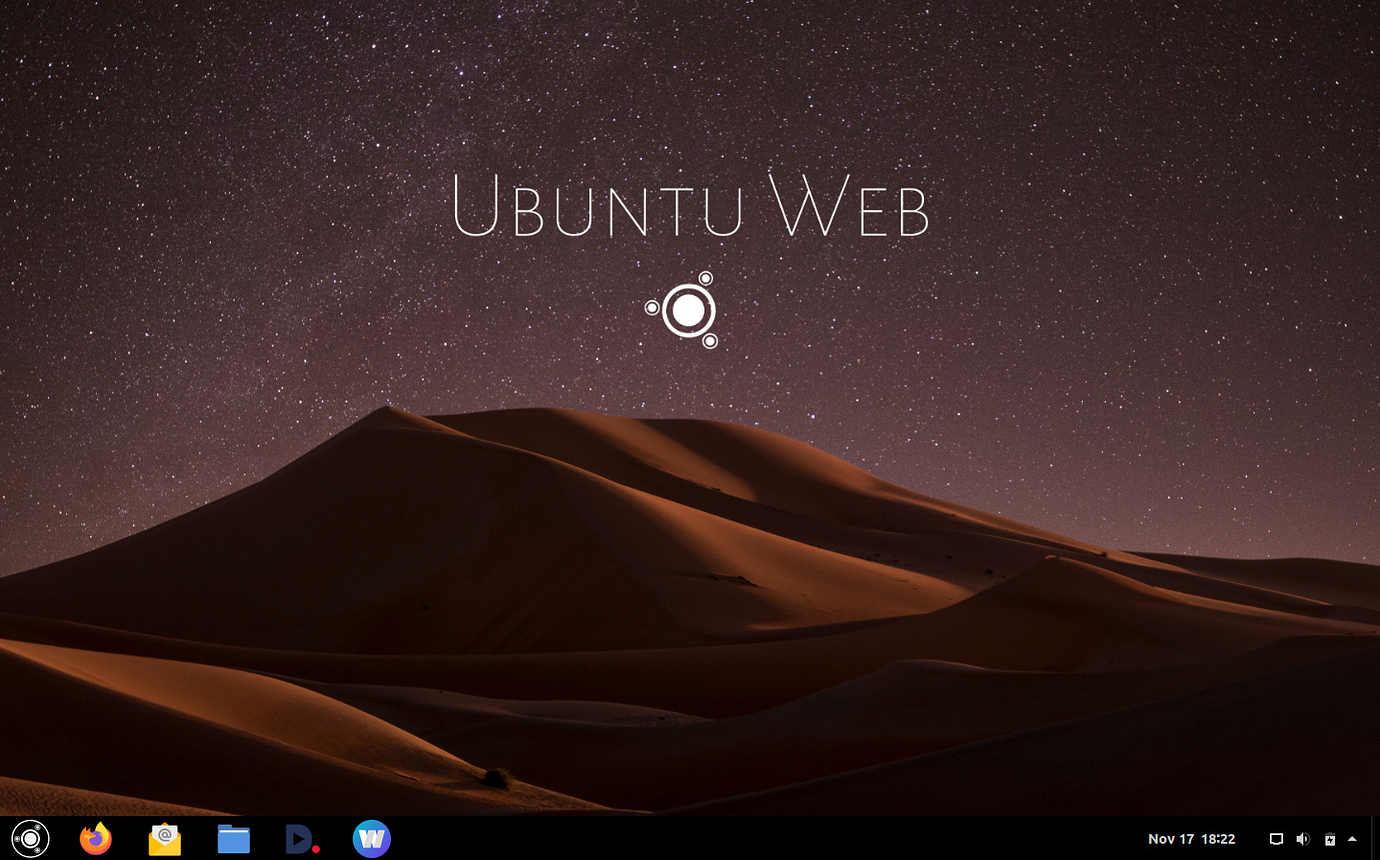Toggle screen mirroring via the display icon
Screen dimensions: 1380x860
1276,839
